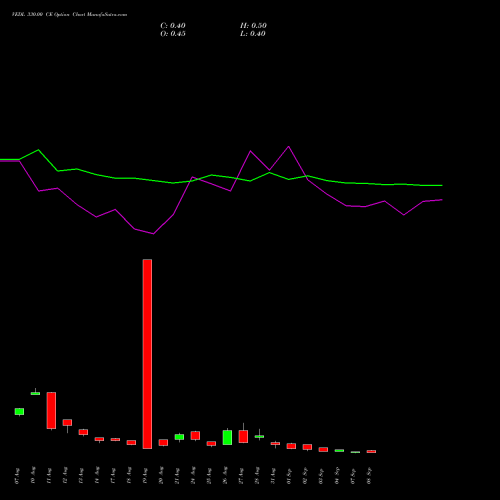Viewport: 500px width, 500px height.
Task: Select the last red candle for 08 Sep
Action: point(371,451)
